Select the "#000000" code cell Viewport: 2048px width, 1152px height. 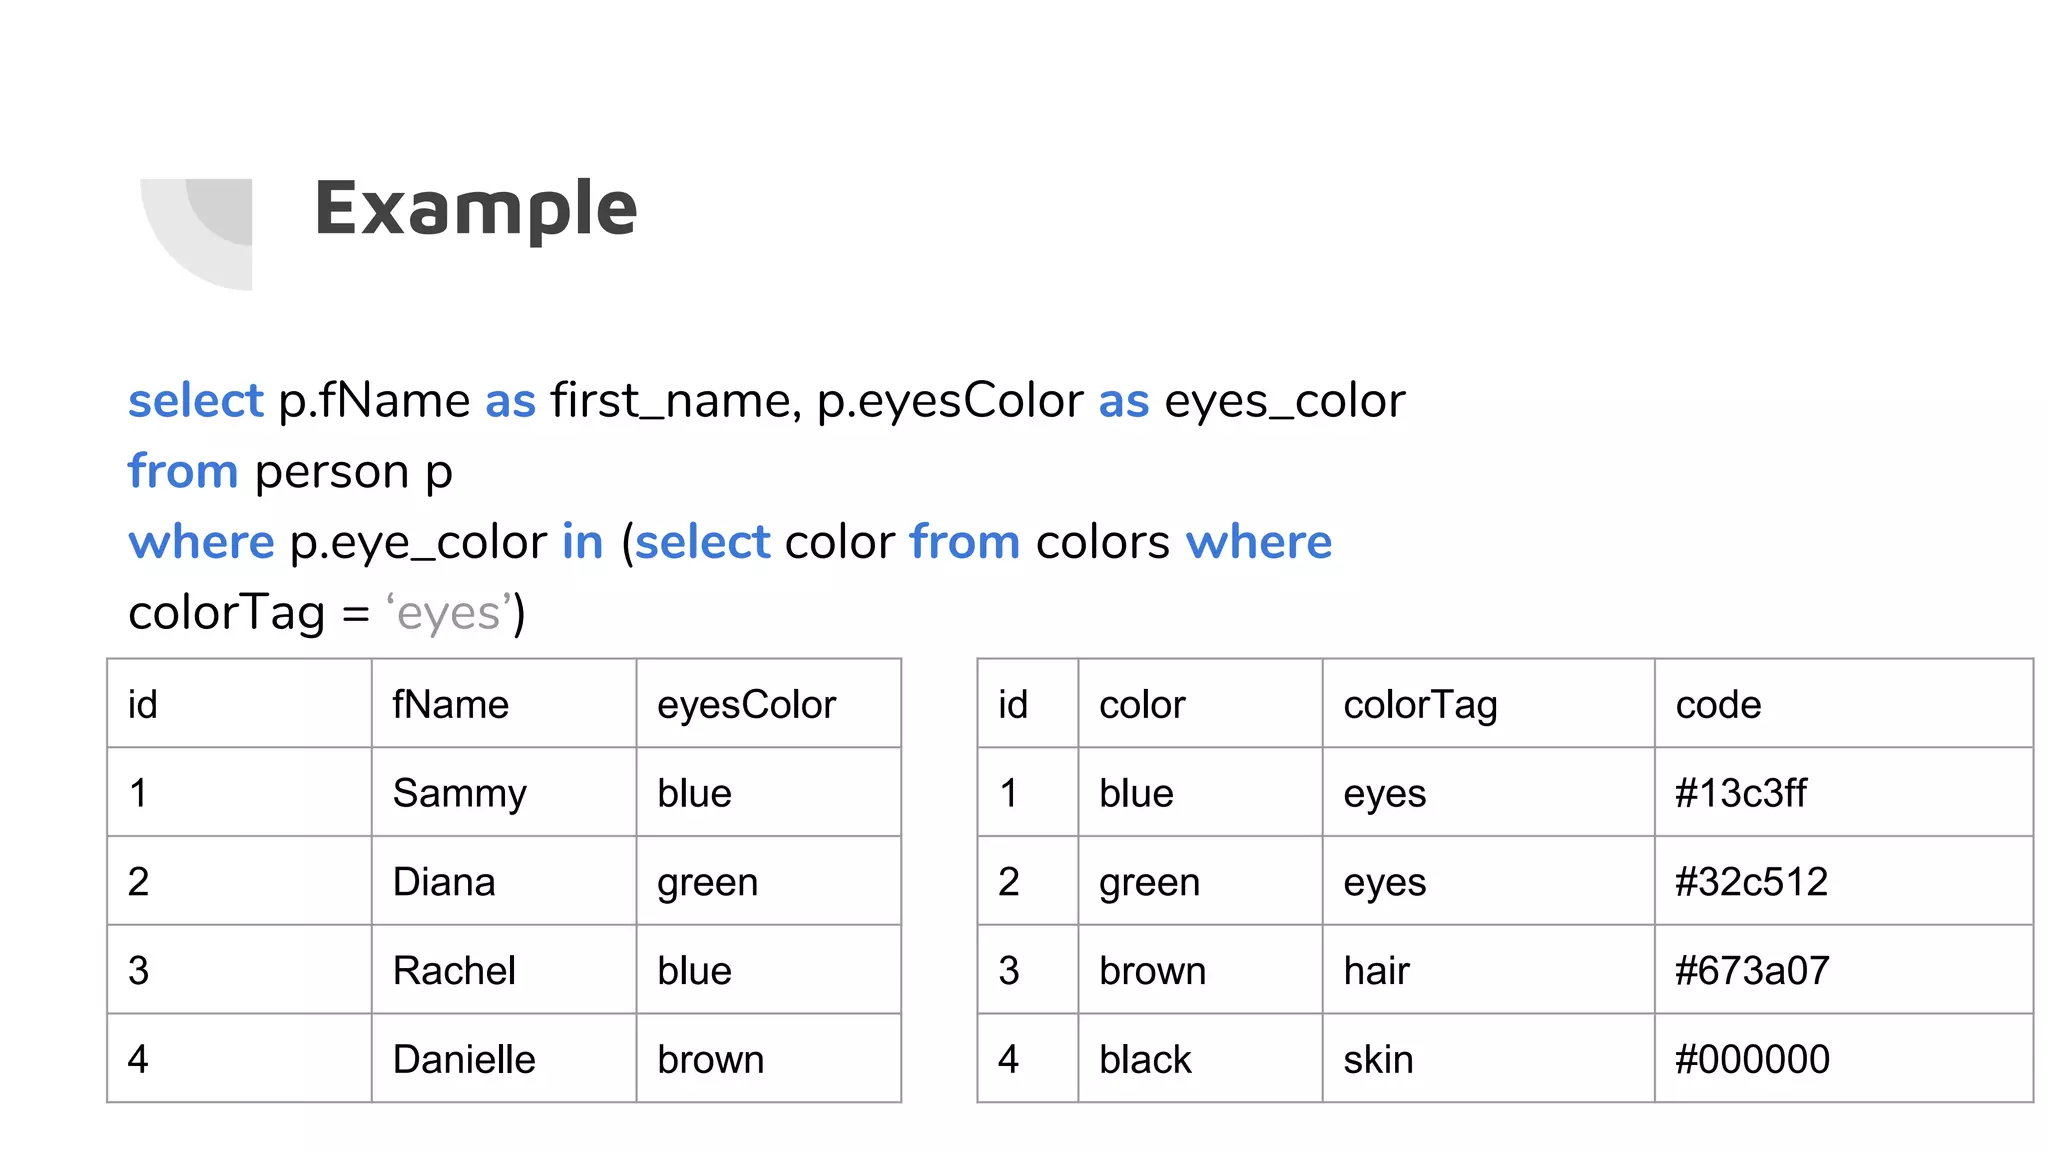pos(1752,1060)
